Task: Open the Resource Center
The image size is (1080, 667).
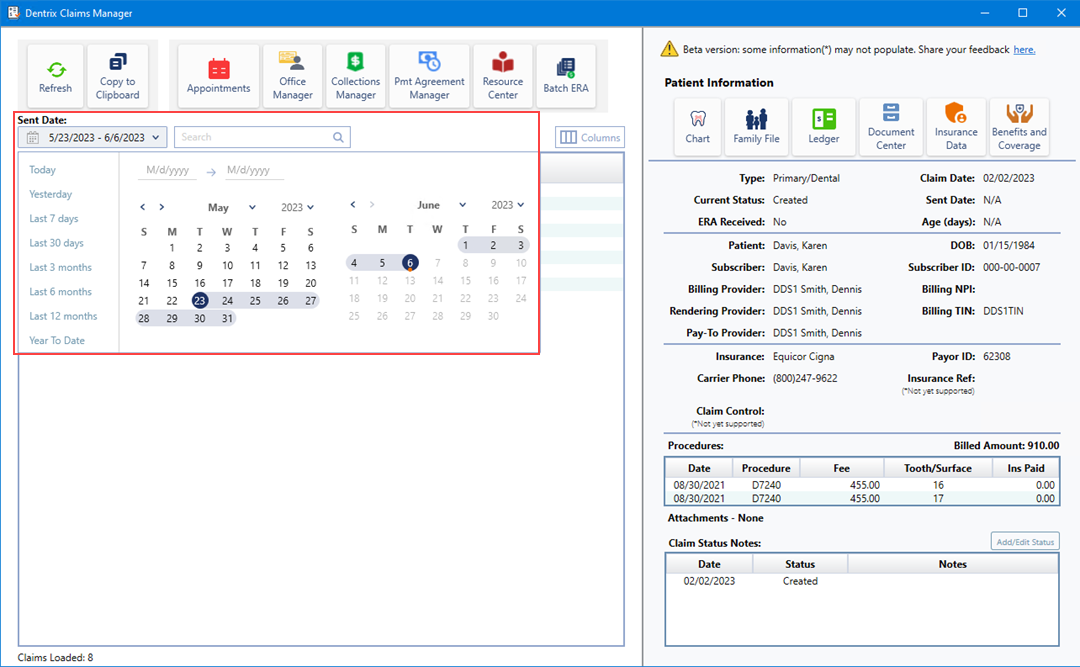Action: click(x=503, y=76)
